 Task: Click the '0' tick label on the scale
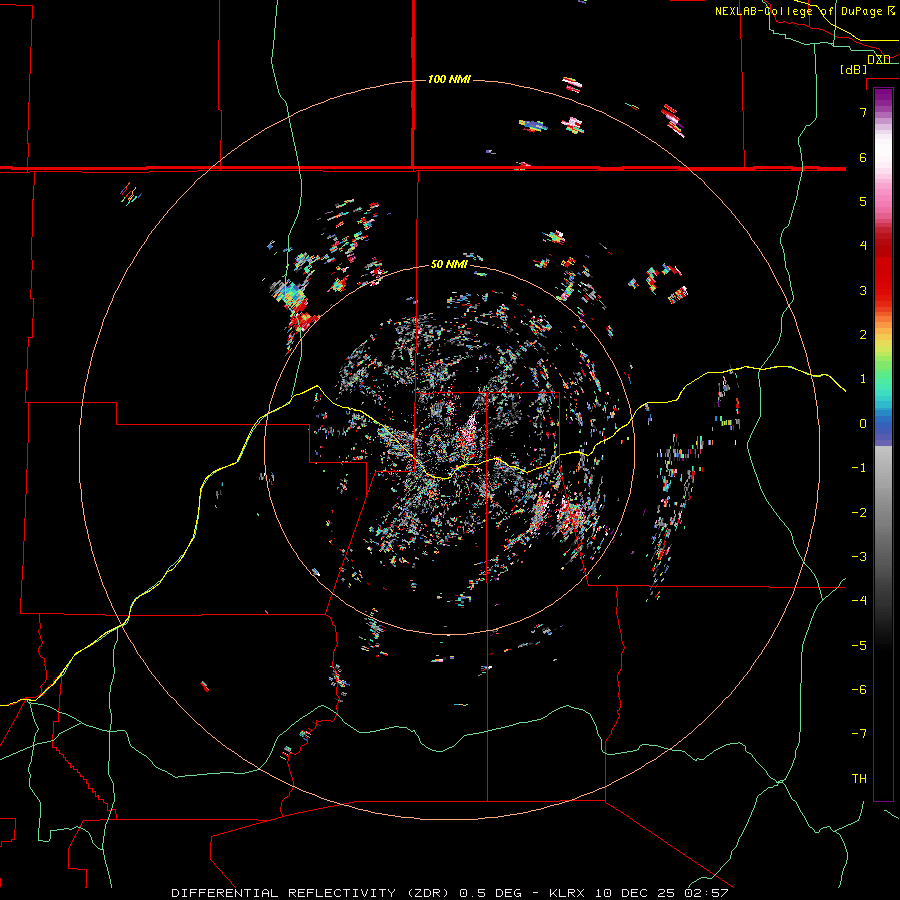point(863,424)
